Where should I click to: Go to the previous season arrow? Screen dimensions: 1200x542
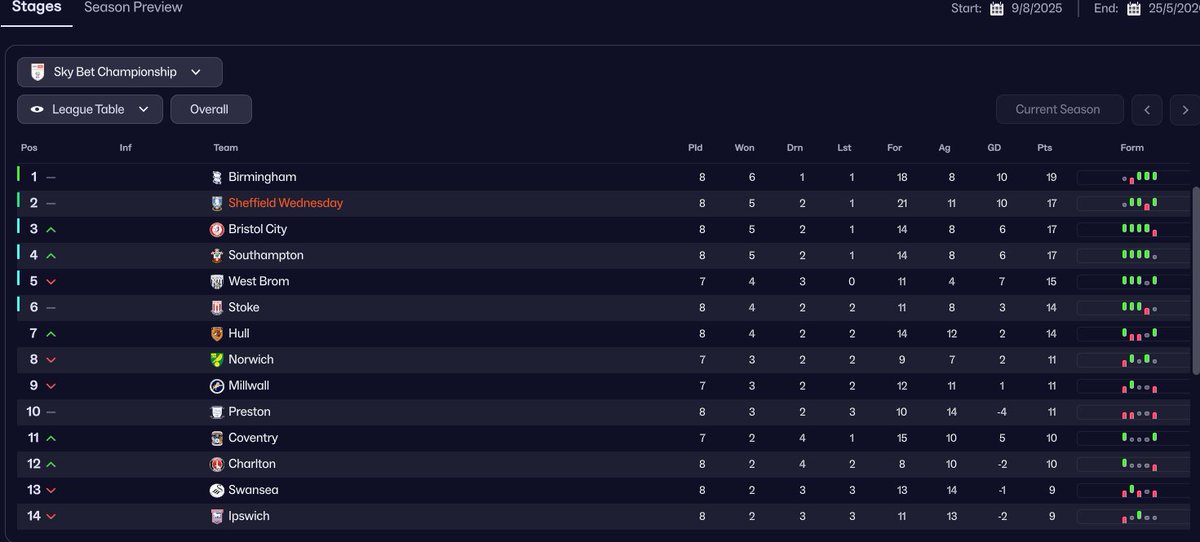pyautogui.click(x=1147, y=110)
